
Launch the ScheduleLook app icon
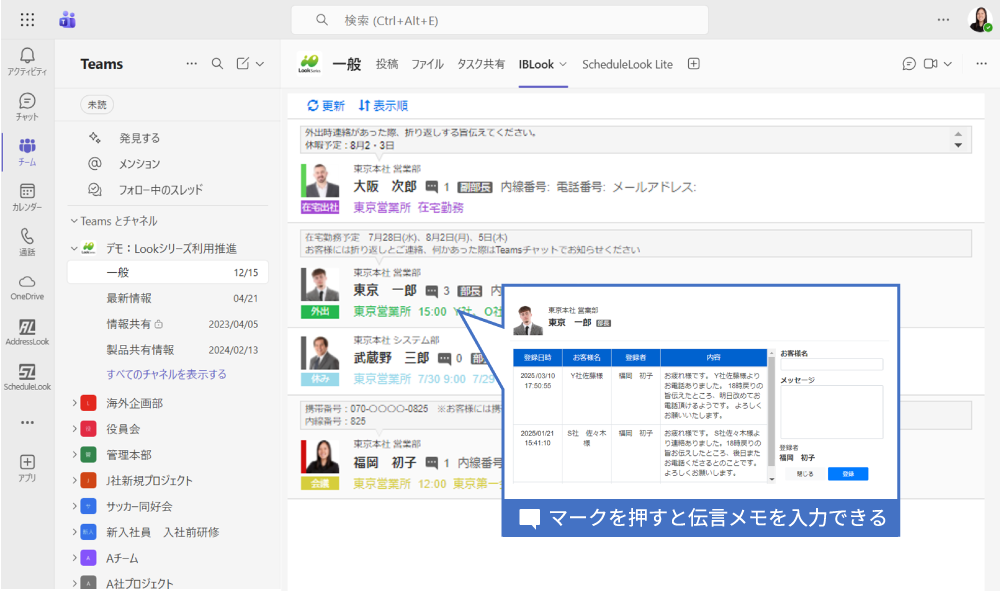click(27, 376)
